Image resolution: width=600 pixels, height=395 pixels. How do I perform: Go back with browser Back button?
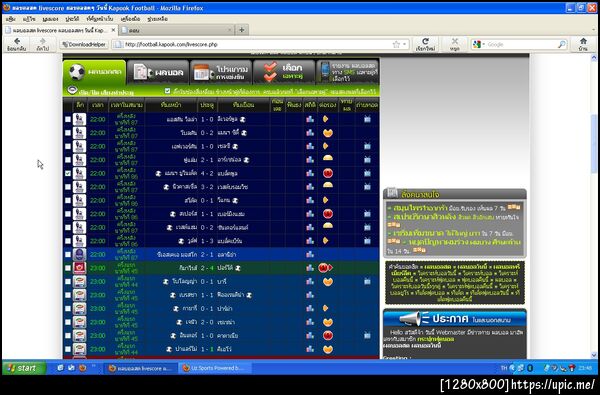tap(16, 44)
